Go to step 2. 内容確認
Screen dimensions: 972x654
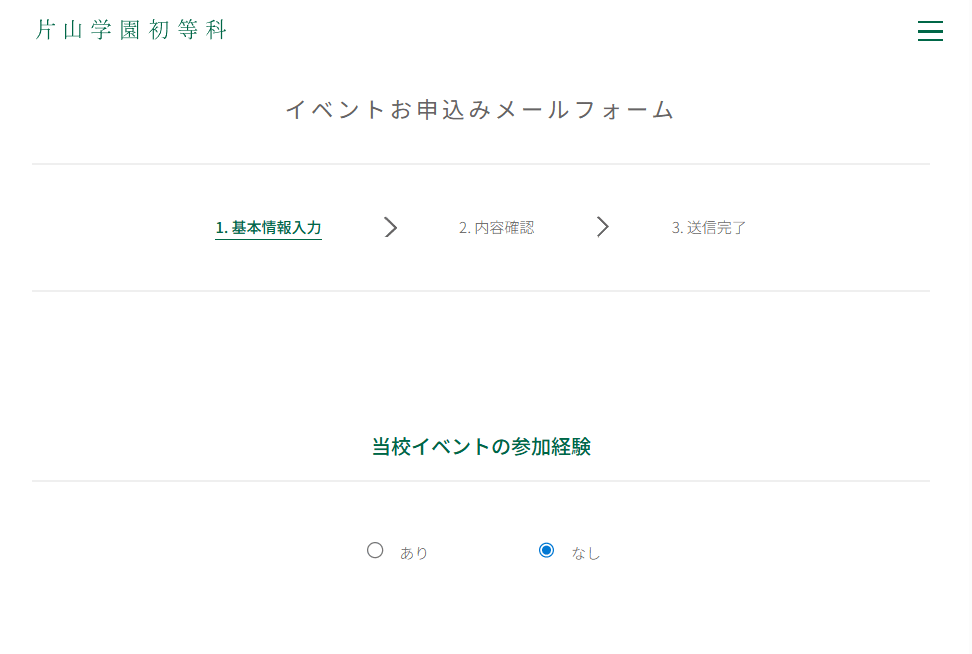tap(496, 228)
